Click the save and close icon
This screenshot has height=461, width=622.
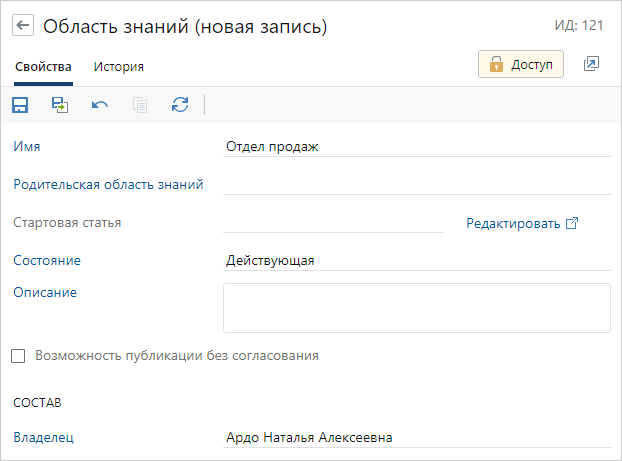[60, 105]
